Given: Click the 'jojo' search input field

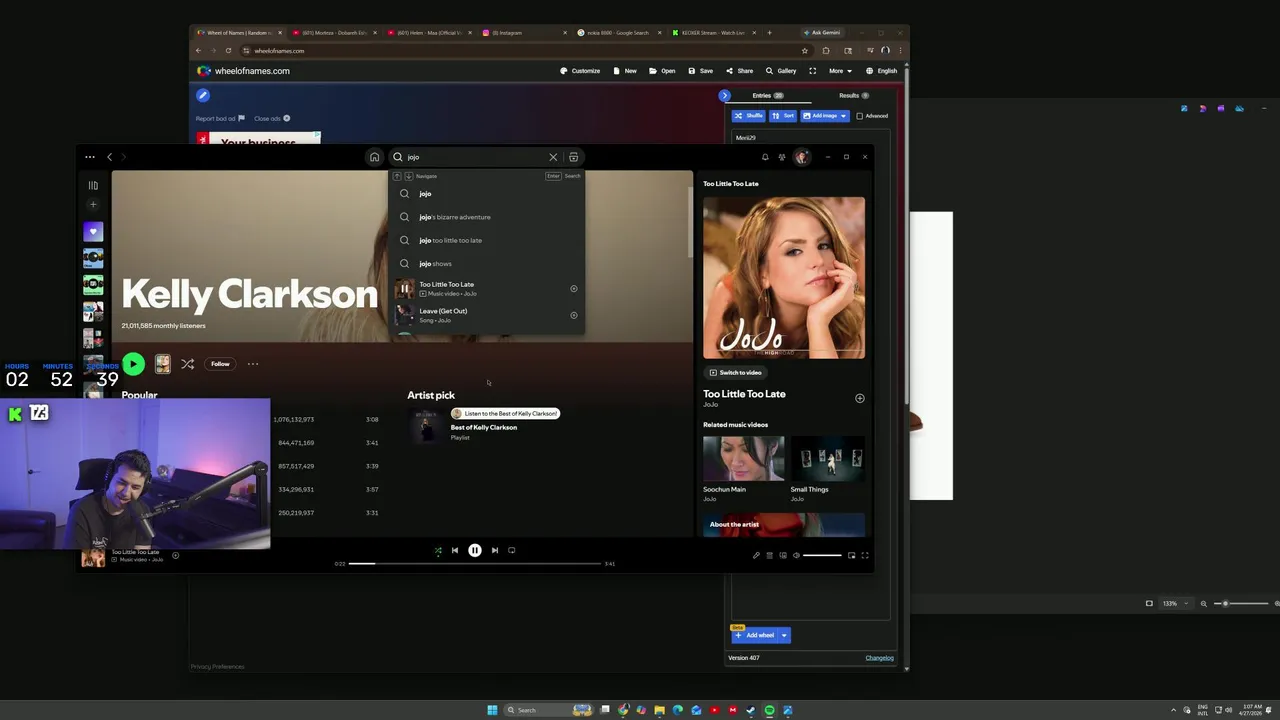Looking at the screenshot, I should [x=476, y=157].
